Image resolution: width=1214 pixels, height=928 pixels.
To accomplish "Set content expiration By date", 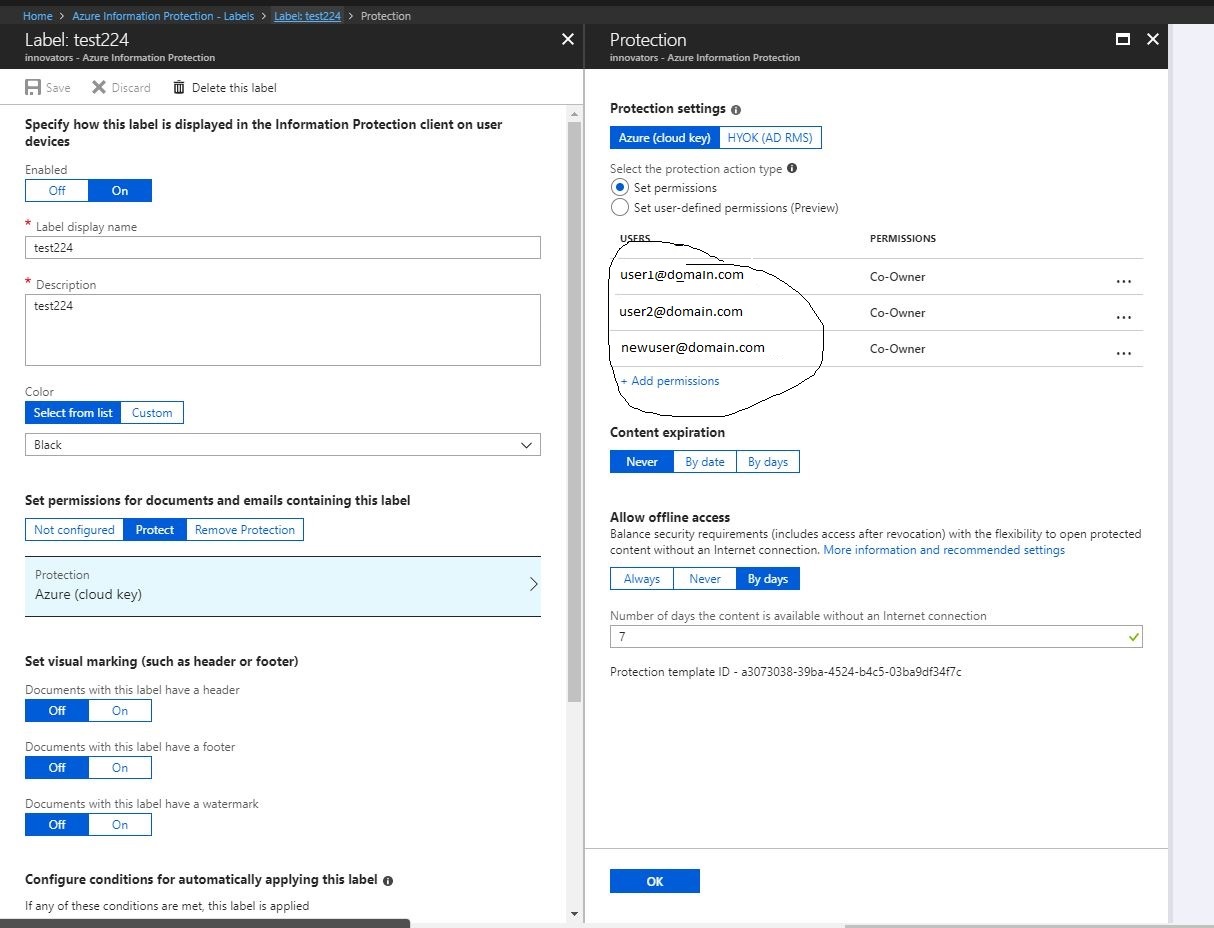I will click(705, 461).
